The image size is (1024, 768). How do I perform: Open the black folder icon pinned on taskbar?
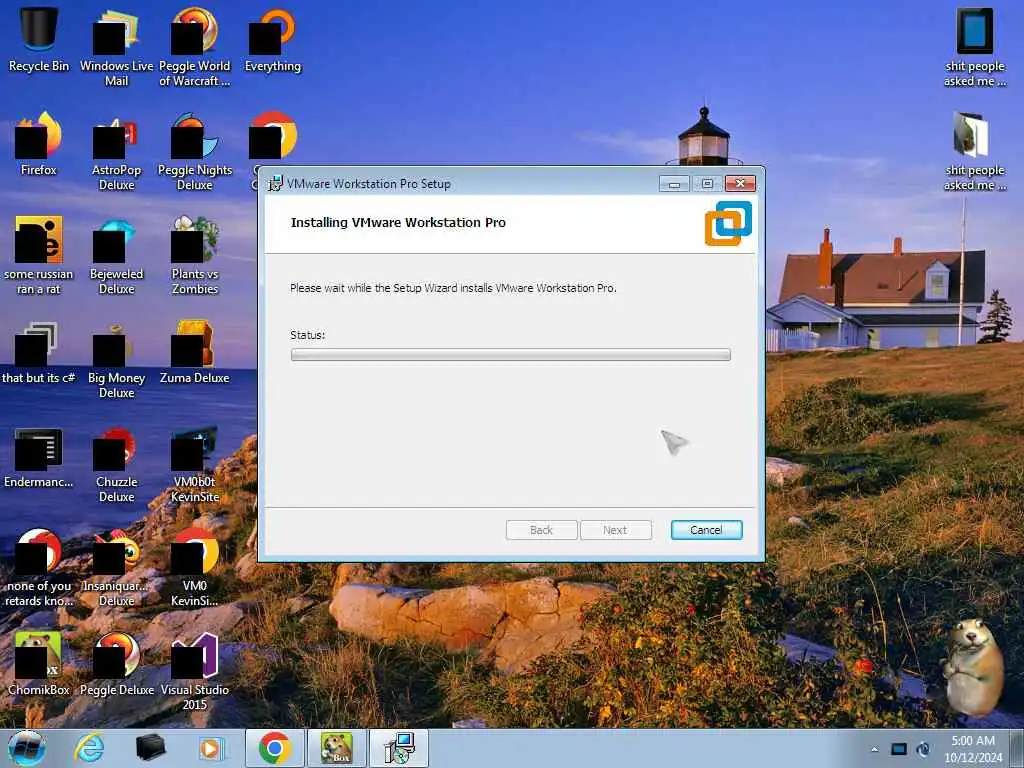pyautogui.click(x=150, y=748)
